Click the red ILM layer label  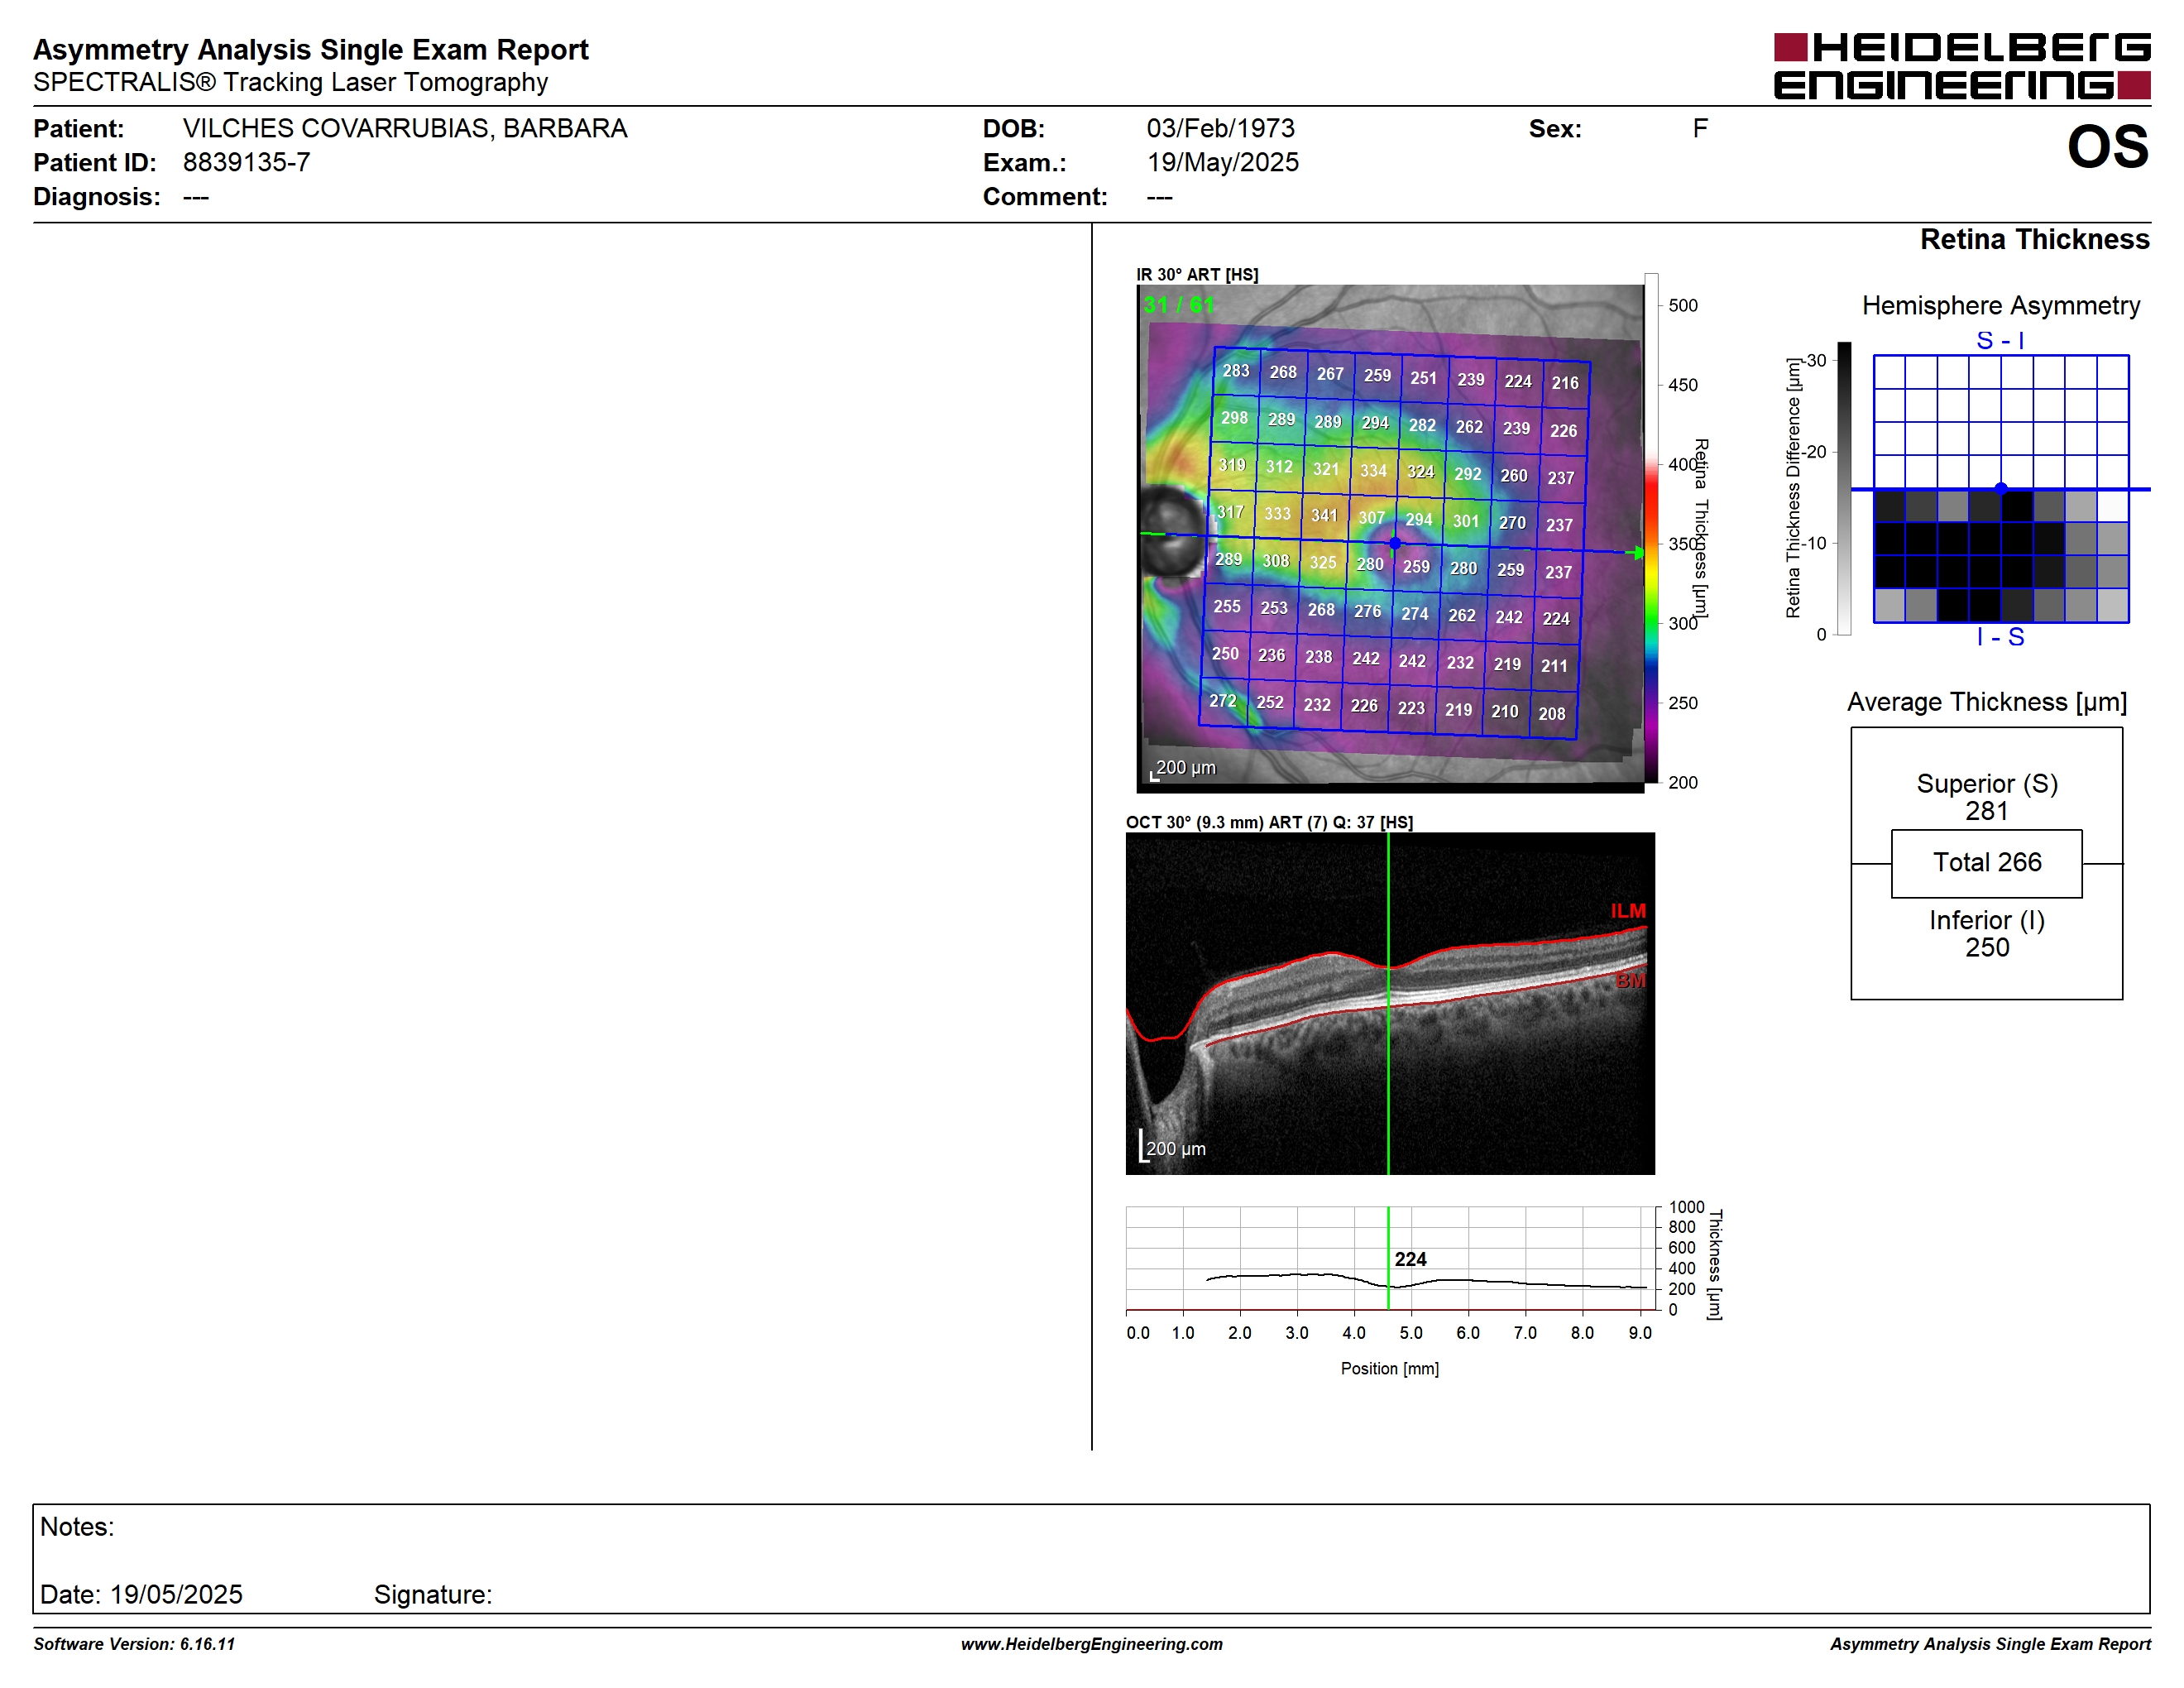point(1628,911)
